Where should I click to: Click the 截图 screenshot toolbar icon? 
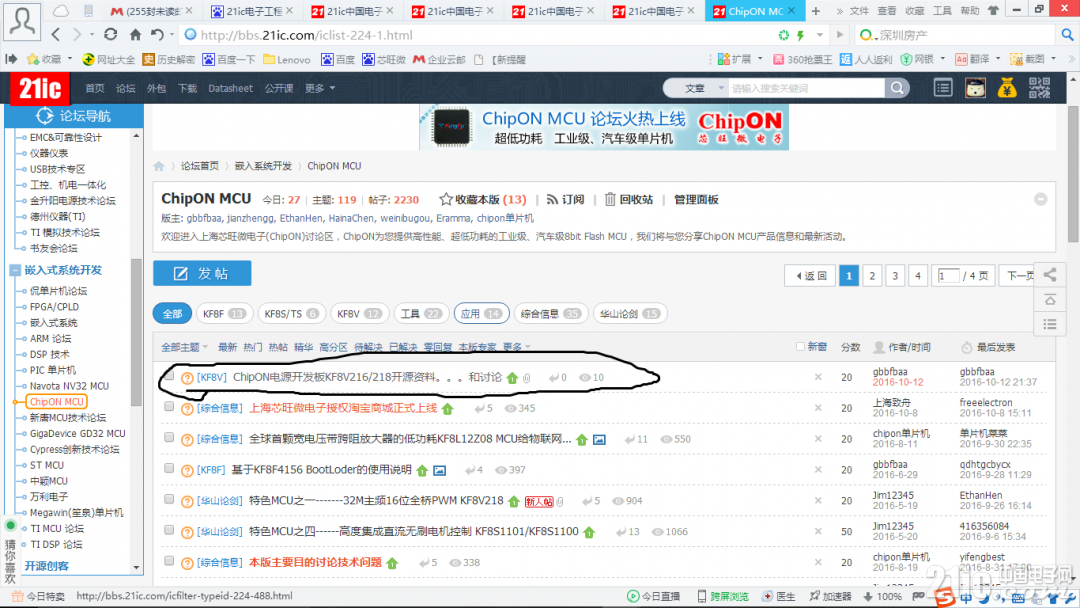tap(1016, 60)
